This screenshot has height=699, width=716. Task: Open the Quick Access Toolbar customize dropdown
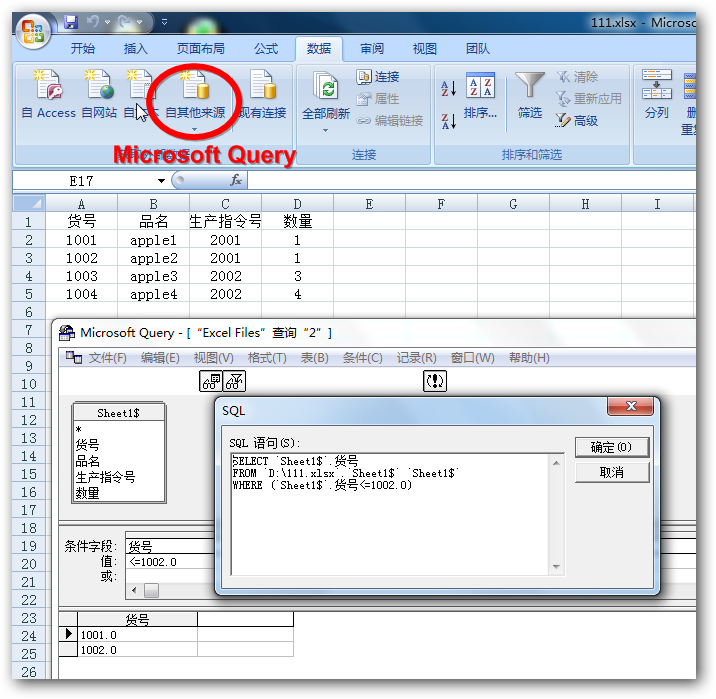click(x=164, y=22)
